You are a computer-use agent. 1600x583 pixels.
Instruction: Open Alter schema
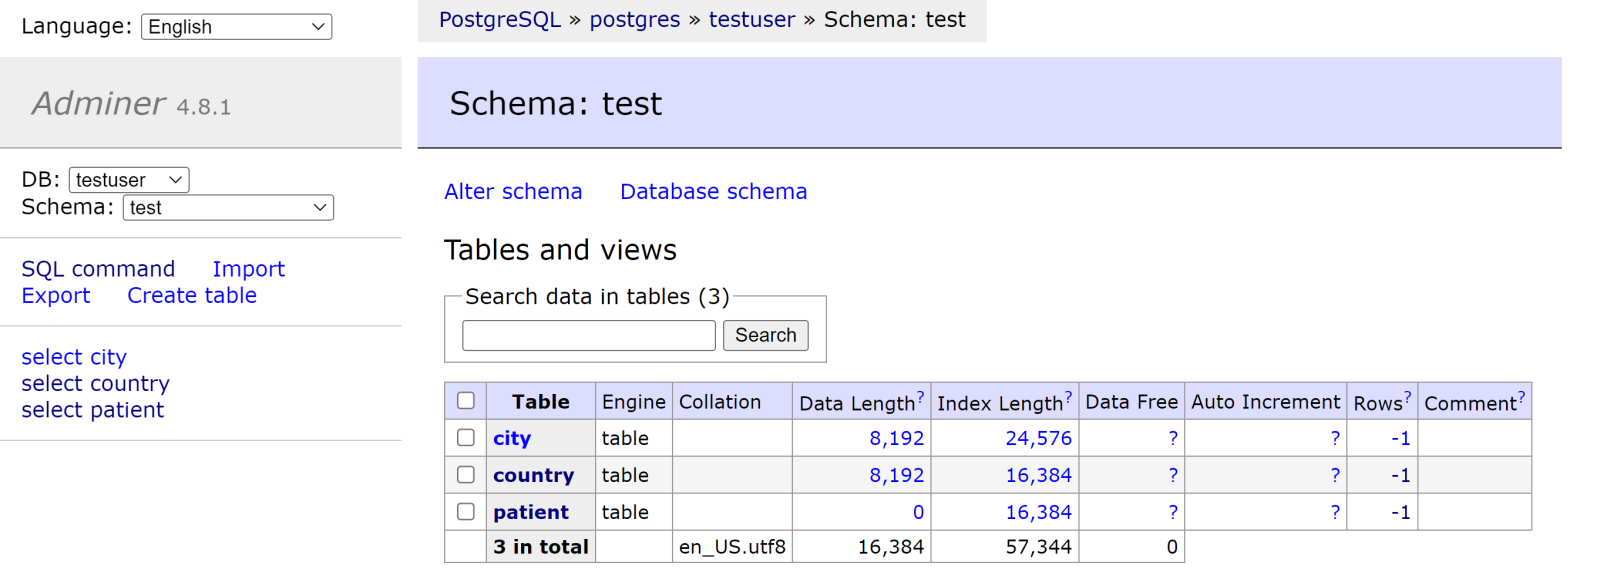click(513, 192)
